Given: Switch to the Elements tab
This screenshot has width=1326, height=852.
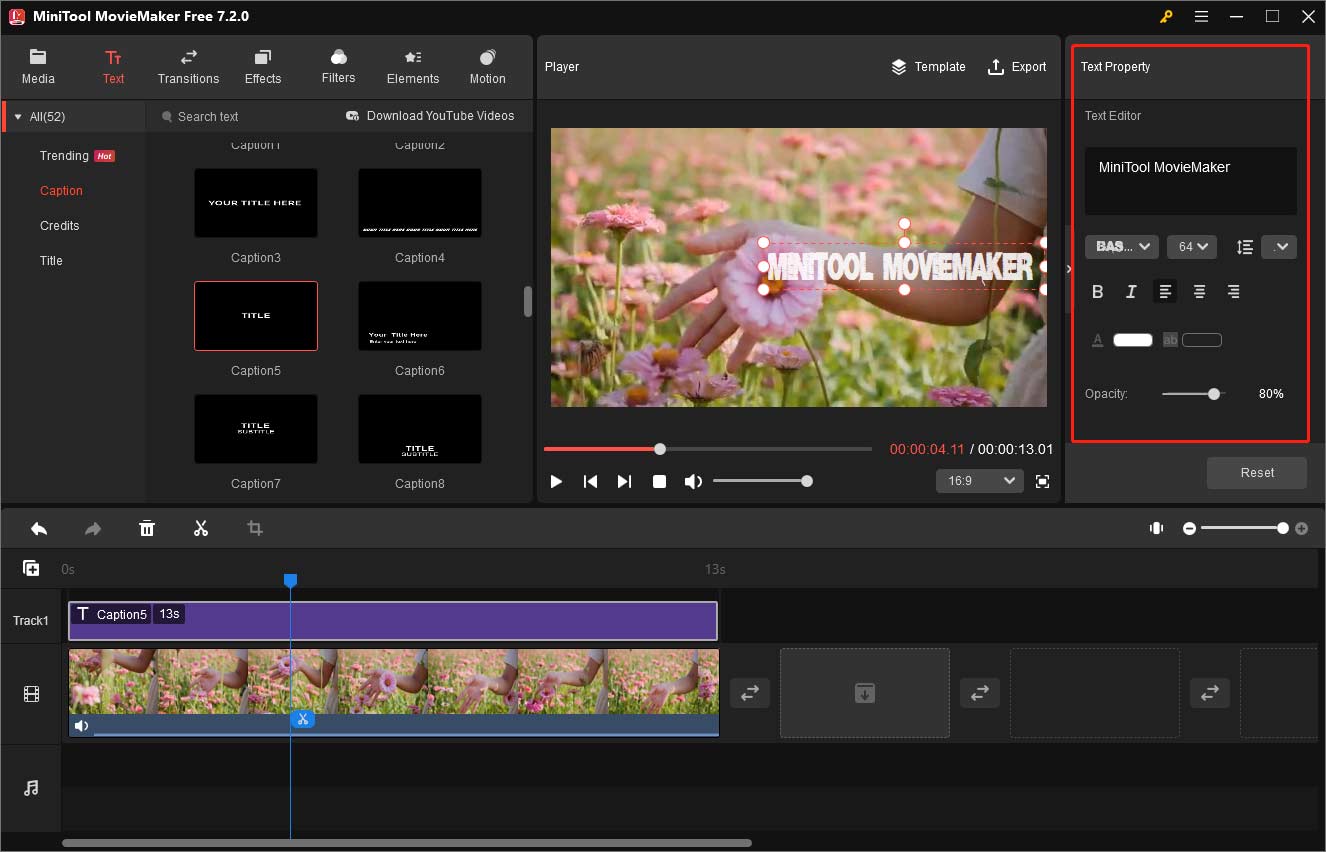Looking at the screenshot, I should pyautogui.click(x=413, y=67).
